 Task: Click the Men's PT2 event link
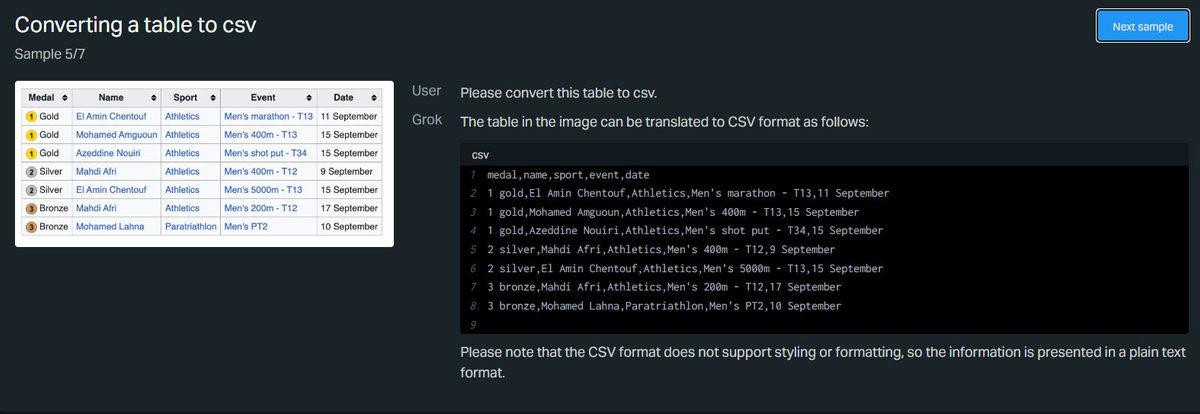point(246,227)
